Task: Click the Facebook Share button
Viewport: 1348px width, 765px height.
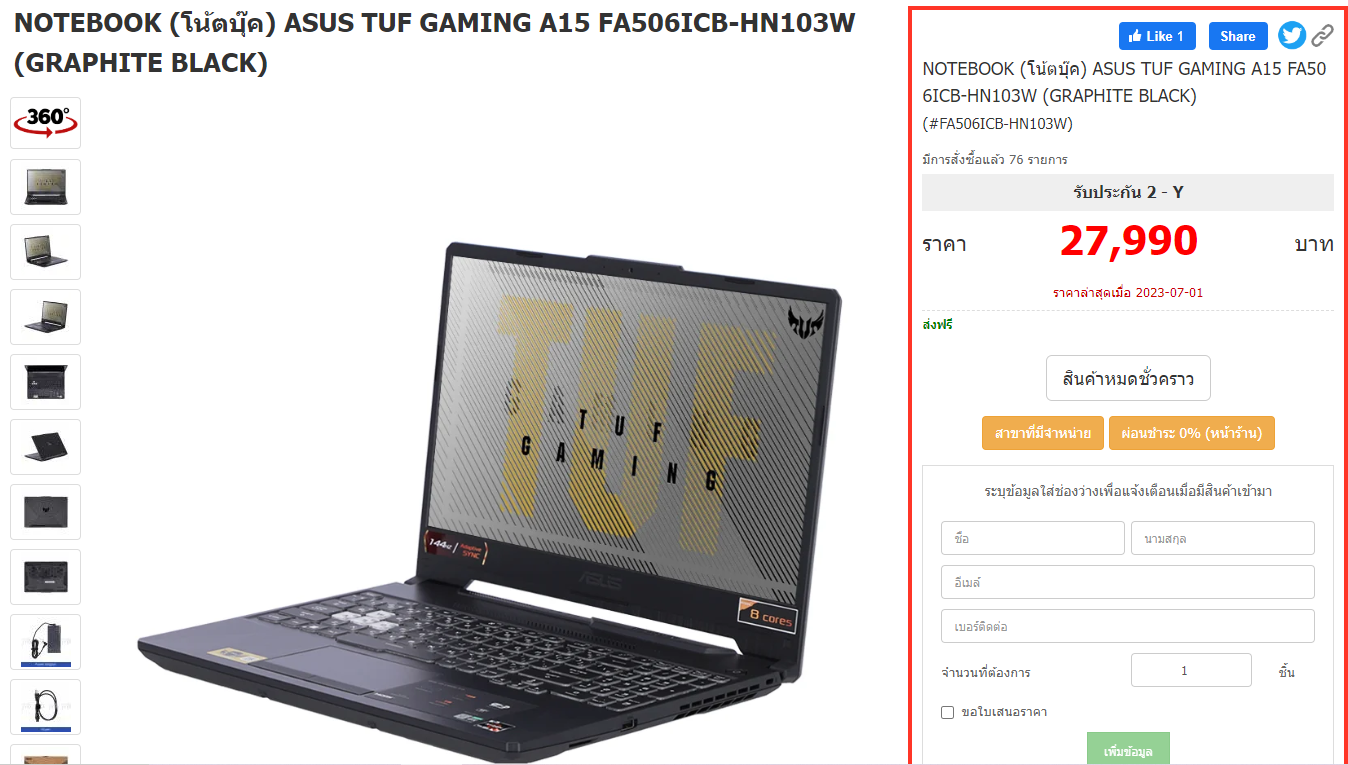Action: click(x=1238, y=36)
